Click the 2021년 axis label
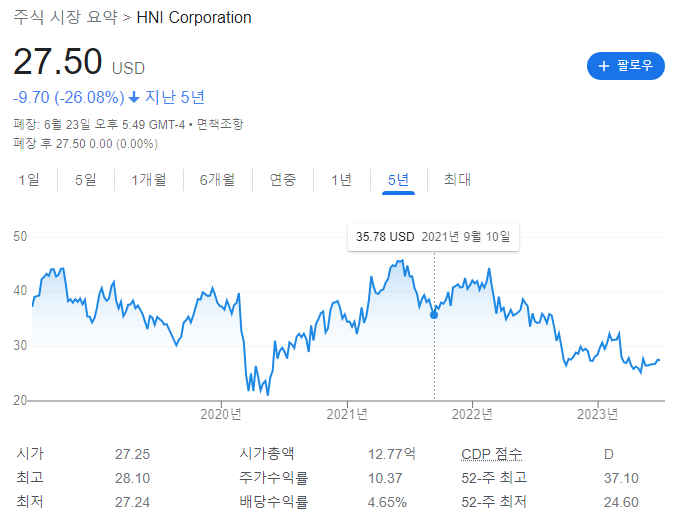Image resolution: width=673 pixels, height=515 pixels. click(347, 414)
